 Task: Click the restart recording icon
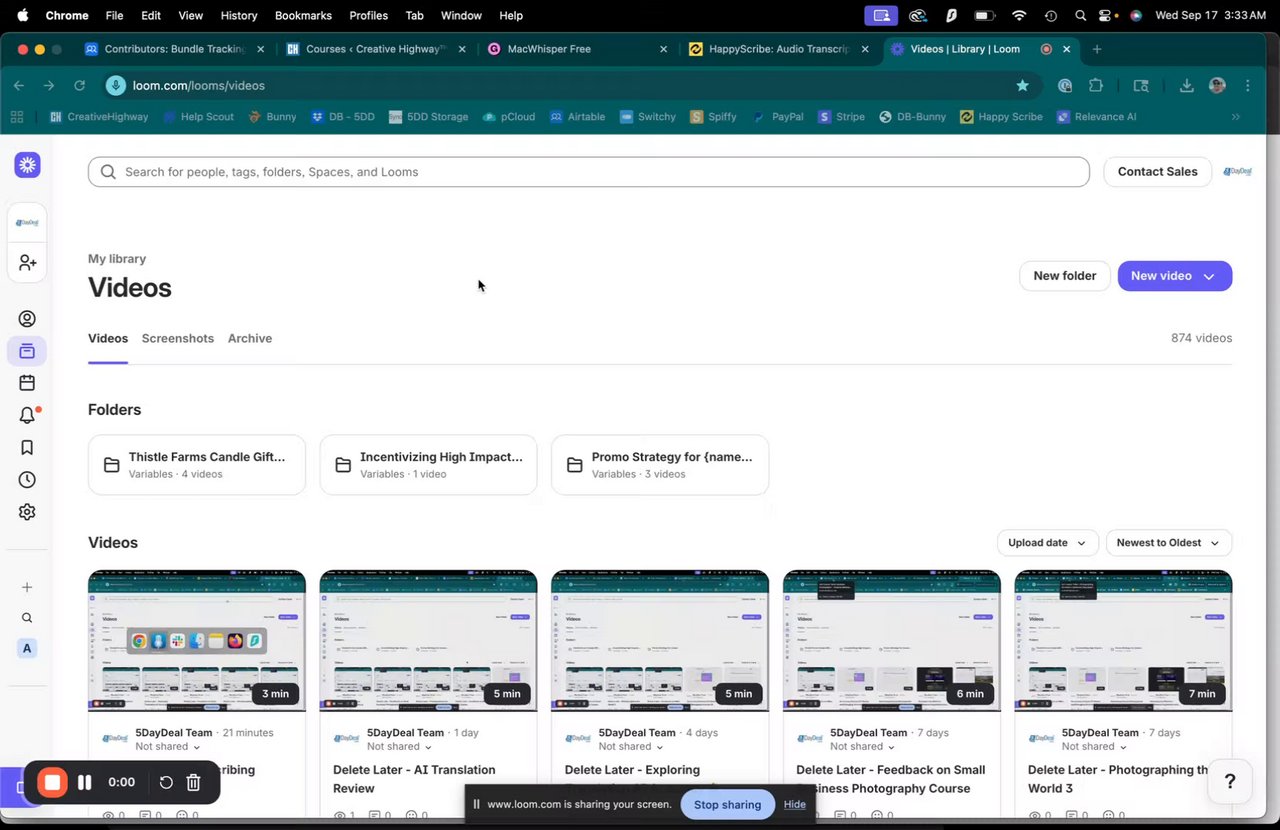pos(166,782)
